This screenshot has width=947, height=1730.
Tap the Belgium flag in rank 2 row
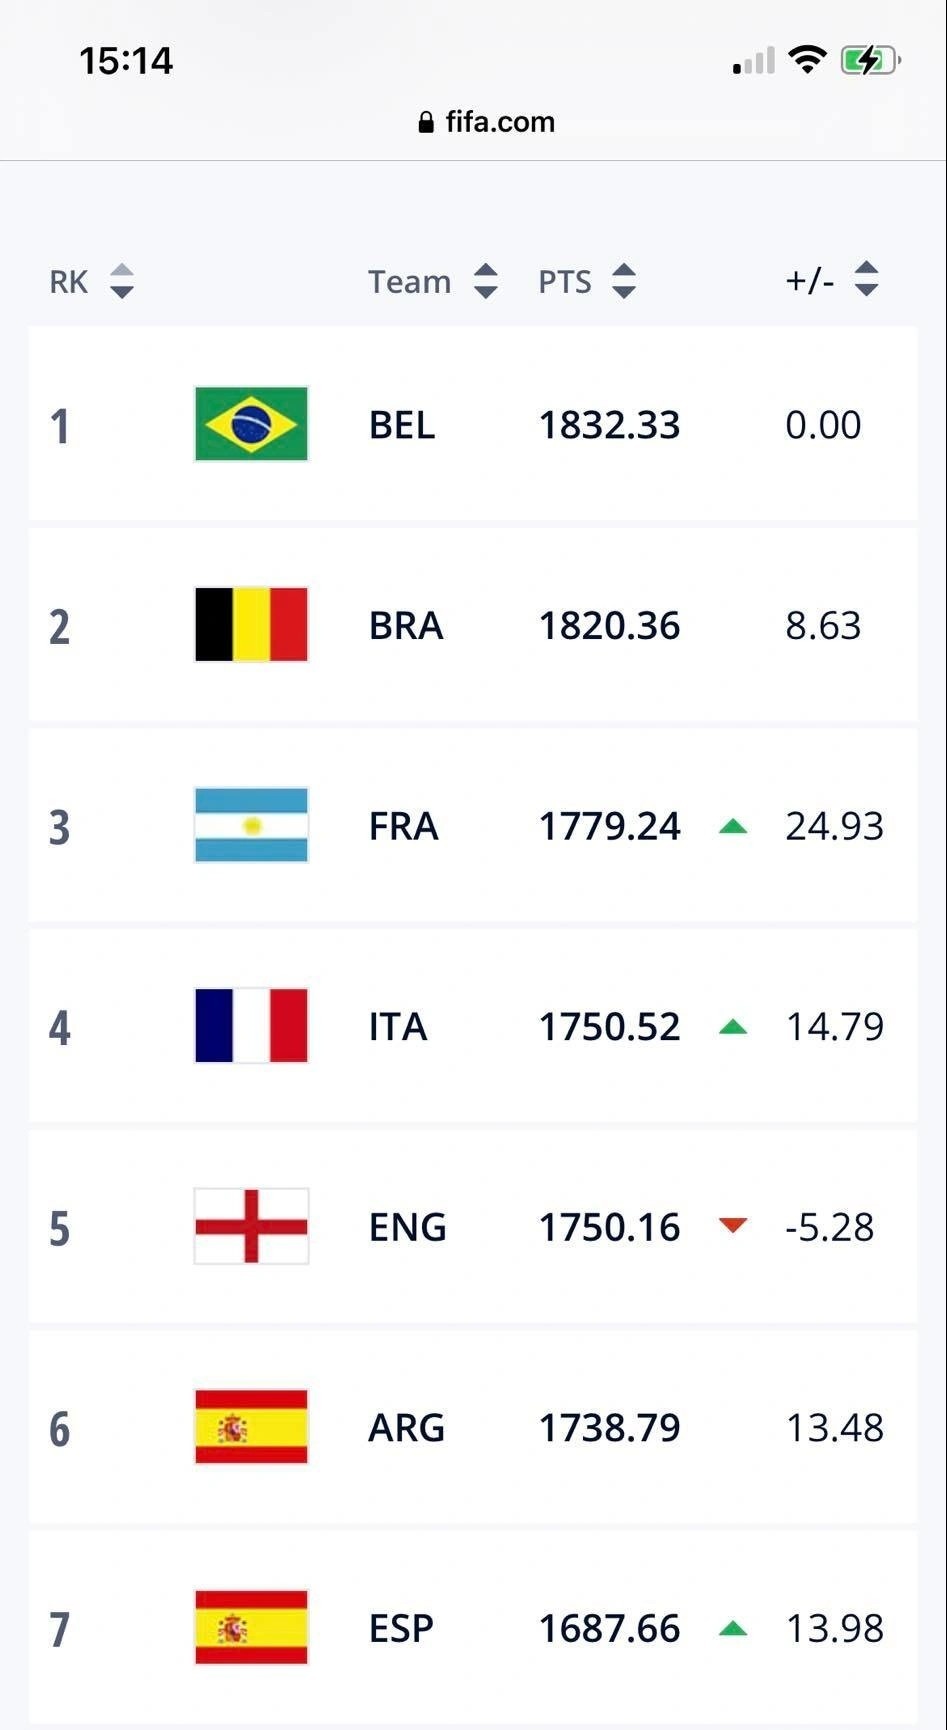coord(251,625)
